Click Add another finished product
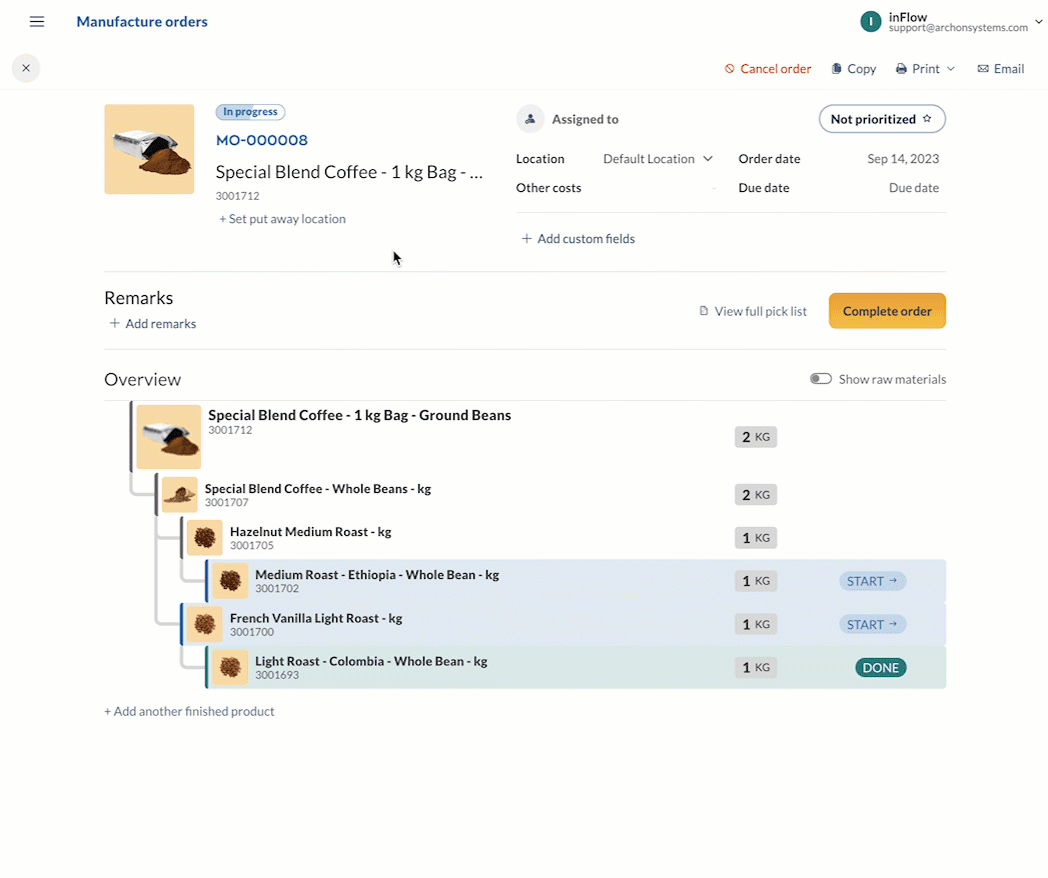 189,711
